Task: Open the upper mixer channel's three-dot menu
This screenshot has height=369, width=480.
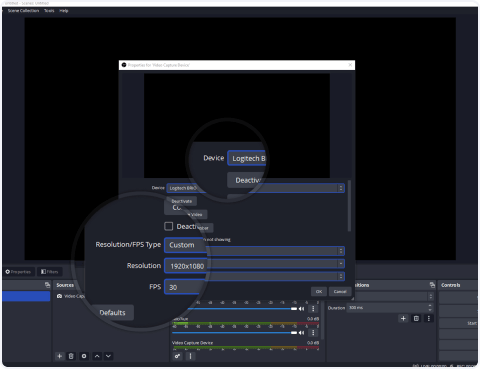Action: click(313, 309)
